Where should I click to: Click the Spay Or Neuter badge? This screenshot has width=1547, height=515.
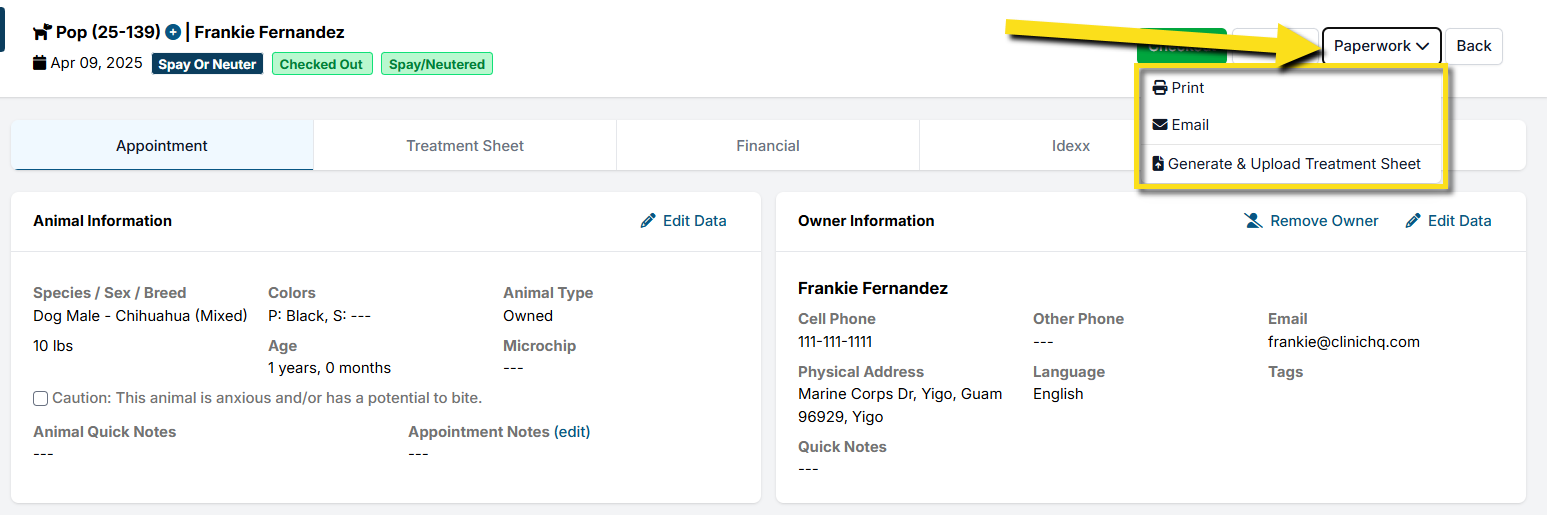click(x=208, y=64)
